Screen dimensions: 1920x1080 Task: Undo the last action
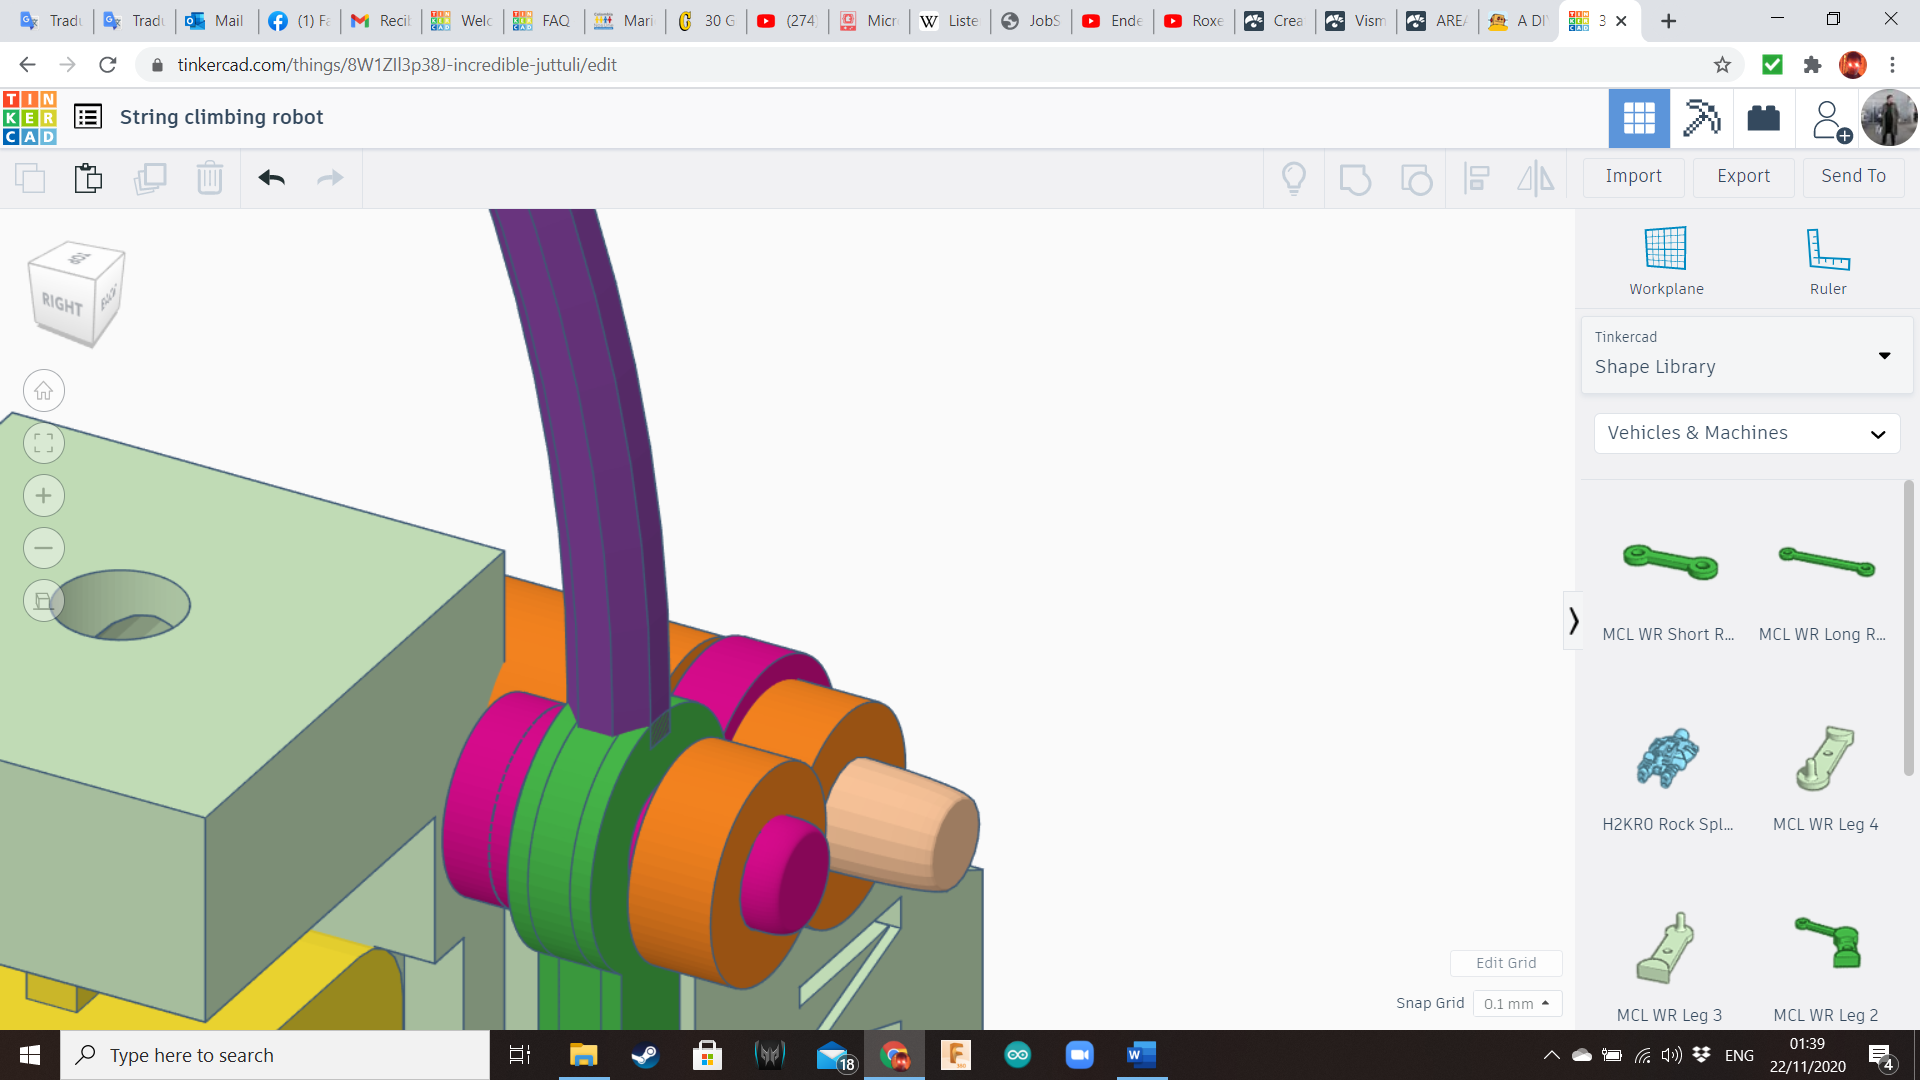click(x=270, y=178)
